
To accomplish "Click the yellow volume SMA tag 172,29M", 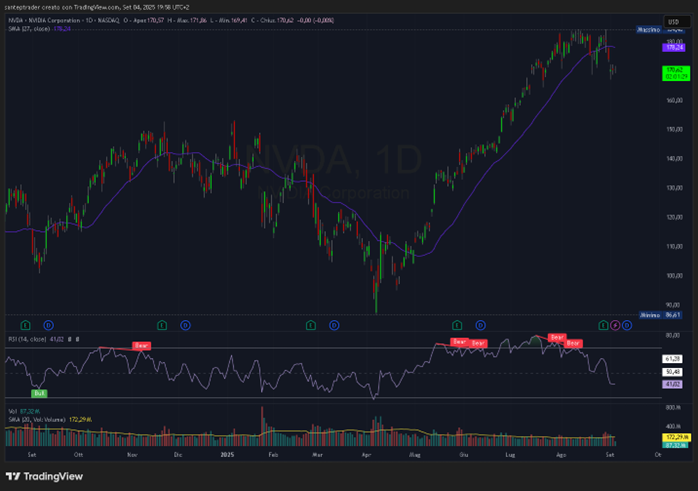I will pyautogui.click(x=677, y=437).
